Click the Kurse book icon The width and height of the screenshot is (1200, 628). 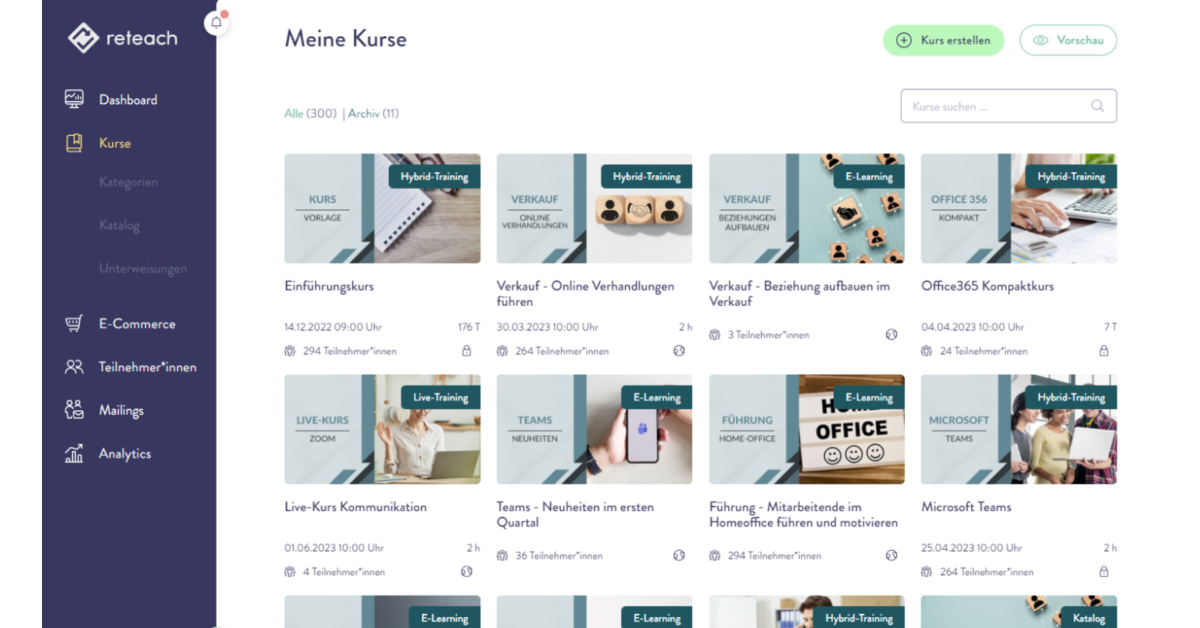(x=74, y=143)
